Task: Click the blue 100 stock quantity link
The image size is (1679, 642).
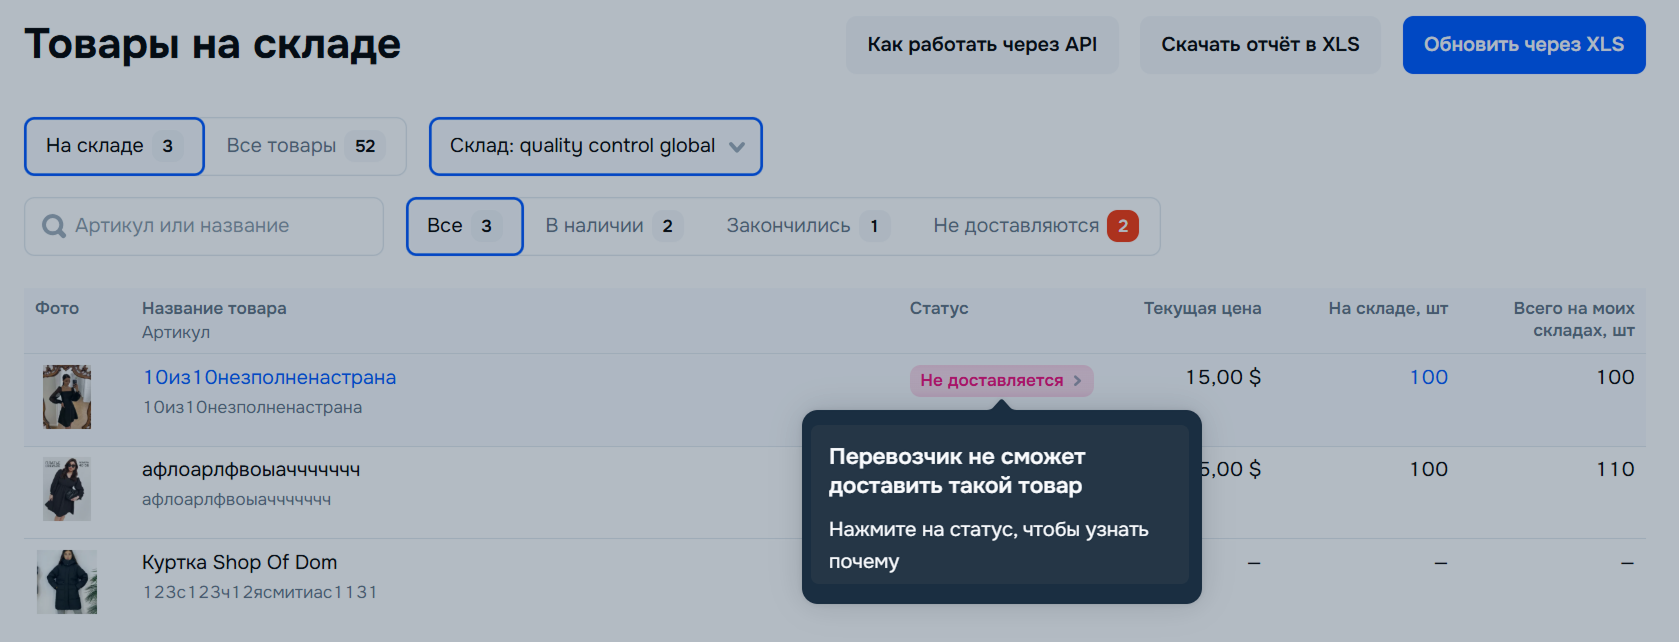Action: 1428,377
